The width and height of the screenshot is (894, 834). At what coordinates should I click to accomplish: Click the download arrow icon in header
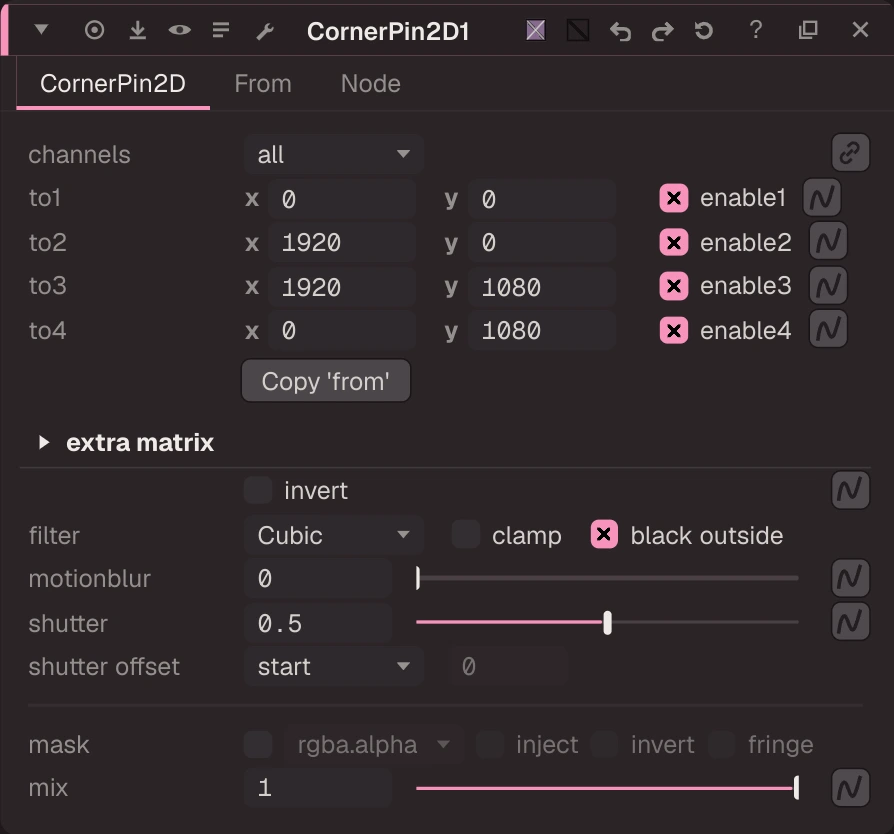point(137,30)
